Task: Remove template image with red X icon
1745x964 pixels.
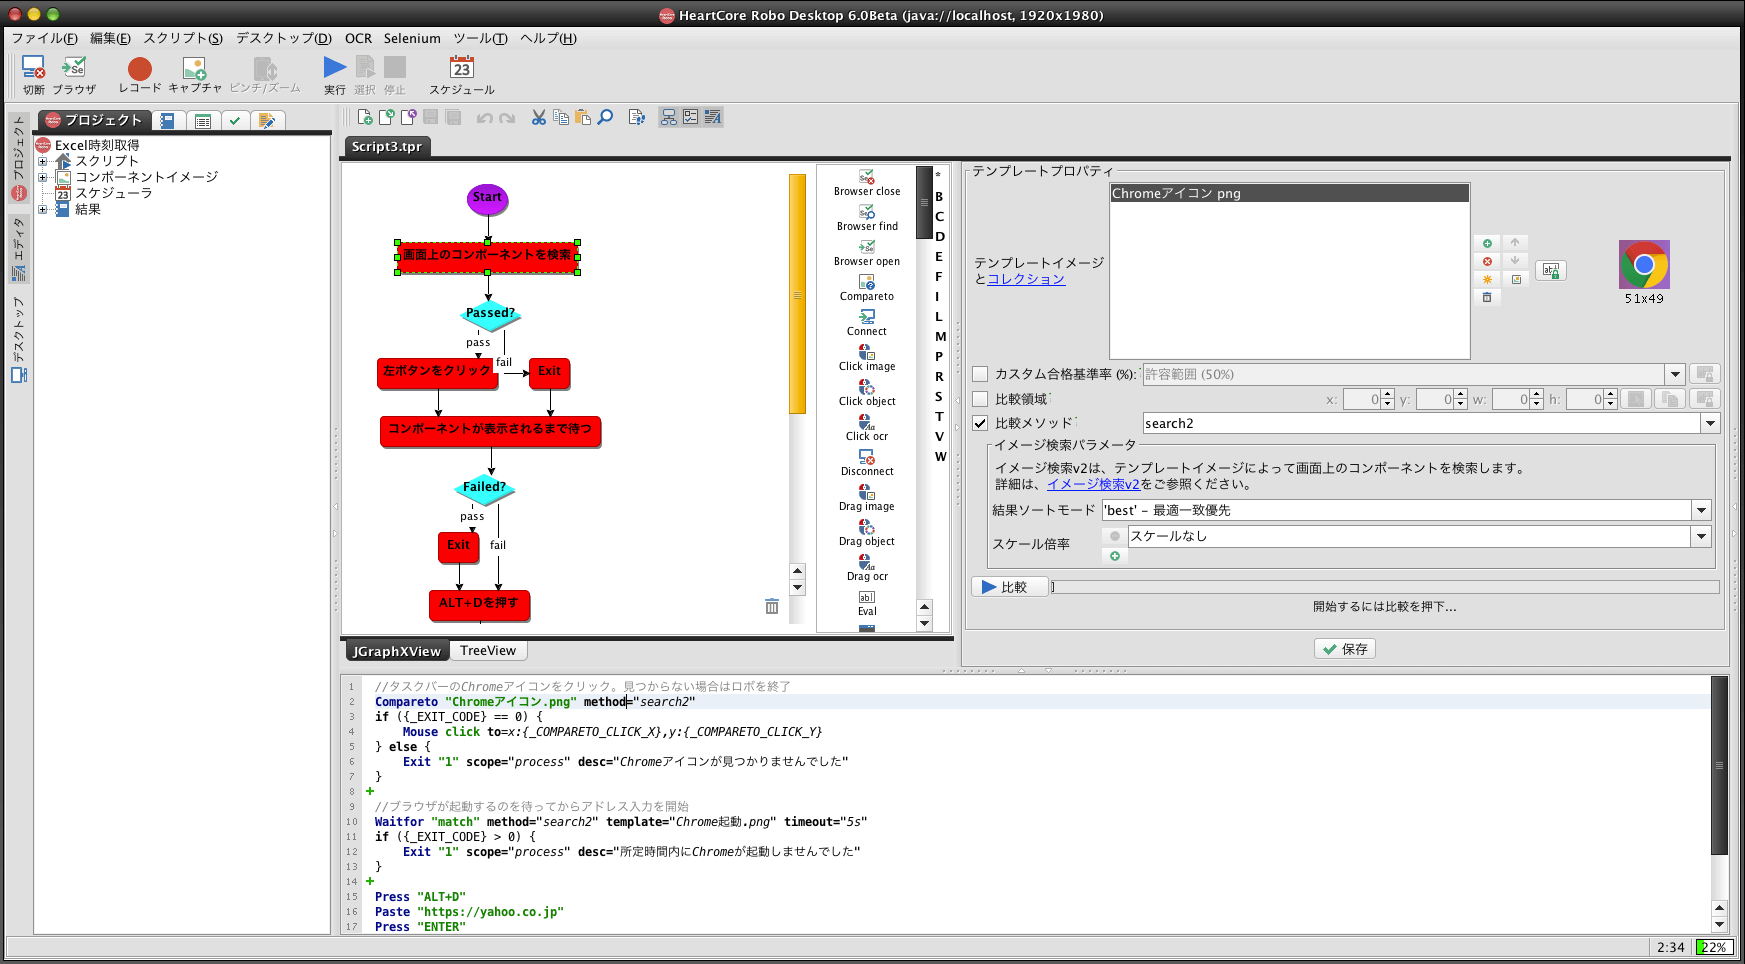Action: (x=1487, y=261)
